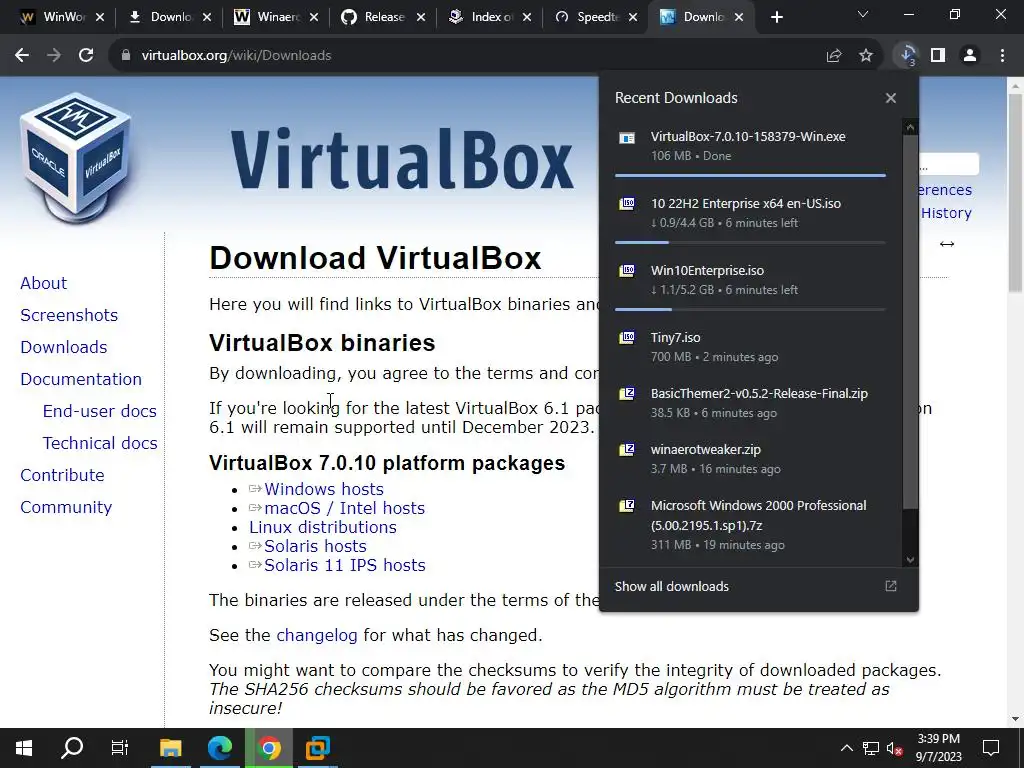The image size is (1024, 768).
Task: Click the VirtualBox-7.0.10 exe file icon
Action: pyautogui.click(x=627, y=138)
